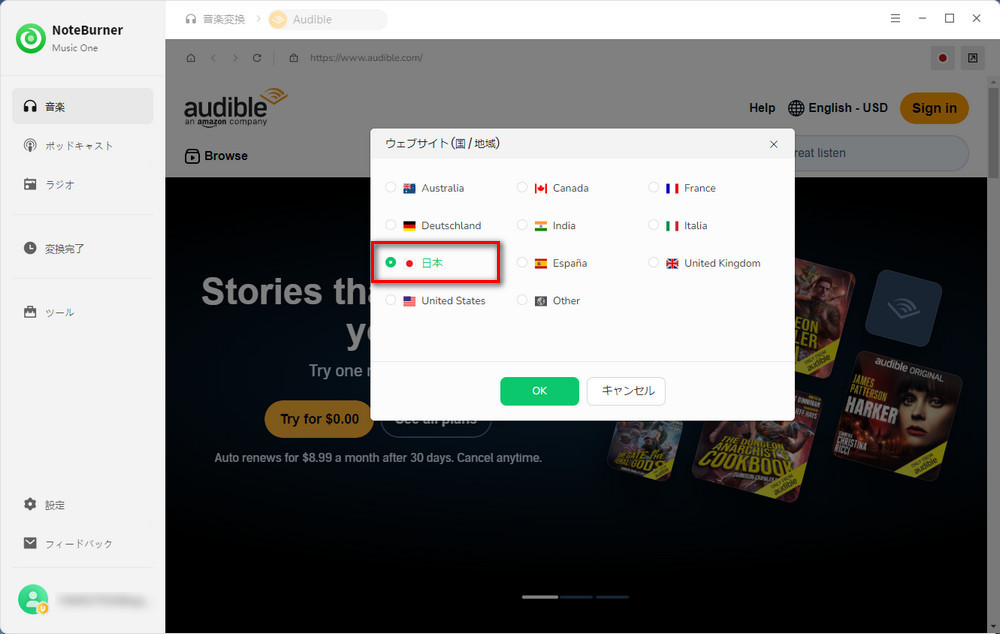The width and height of the screenshot is (1000, 634).
Task: Click the United Kingdom flag icon
Action: 672,263
